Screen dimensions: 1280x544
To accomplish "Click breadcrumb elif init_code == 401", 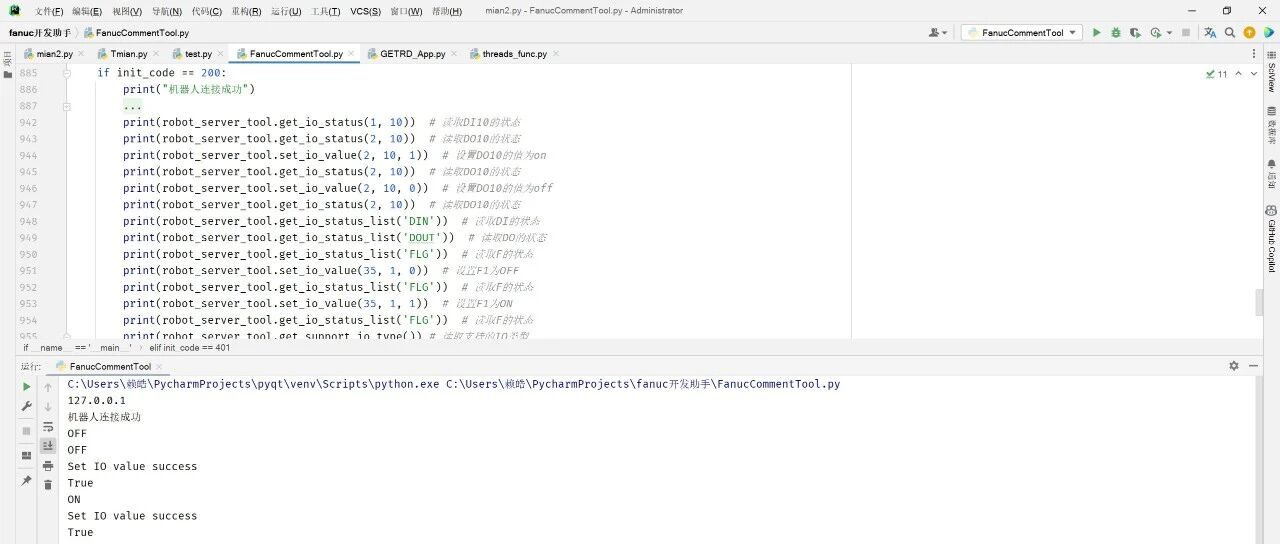I will pyautogui.click(x=189, y=347).
